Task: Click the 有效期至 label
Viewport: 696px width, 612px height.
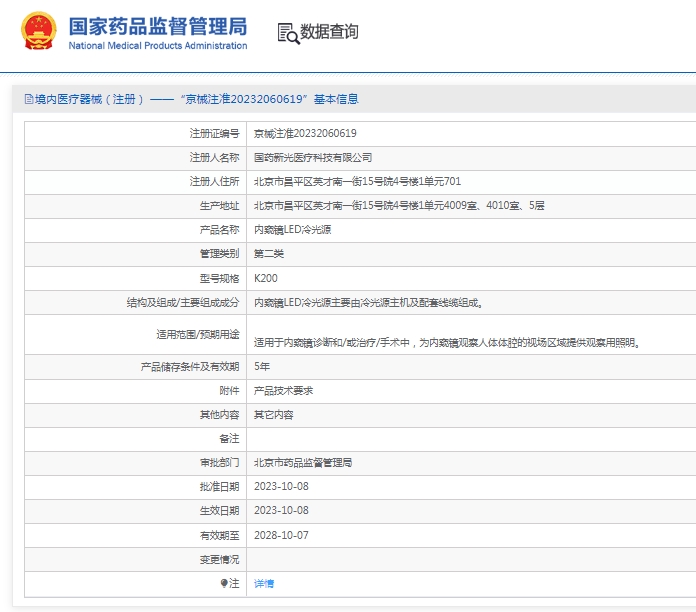Action: (219, 535)
